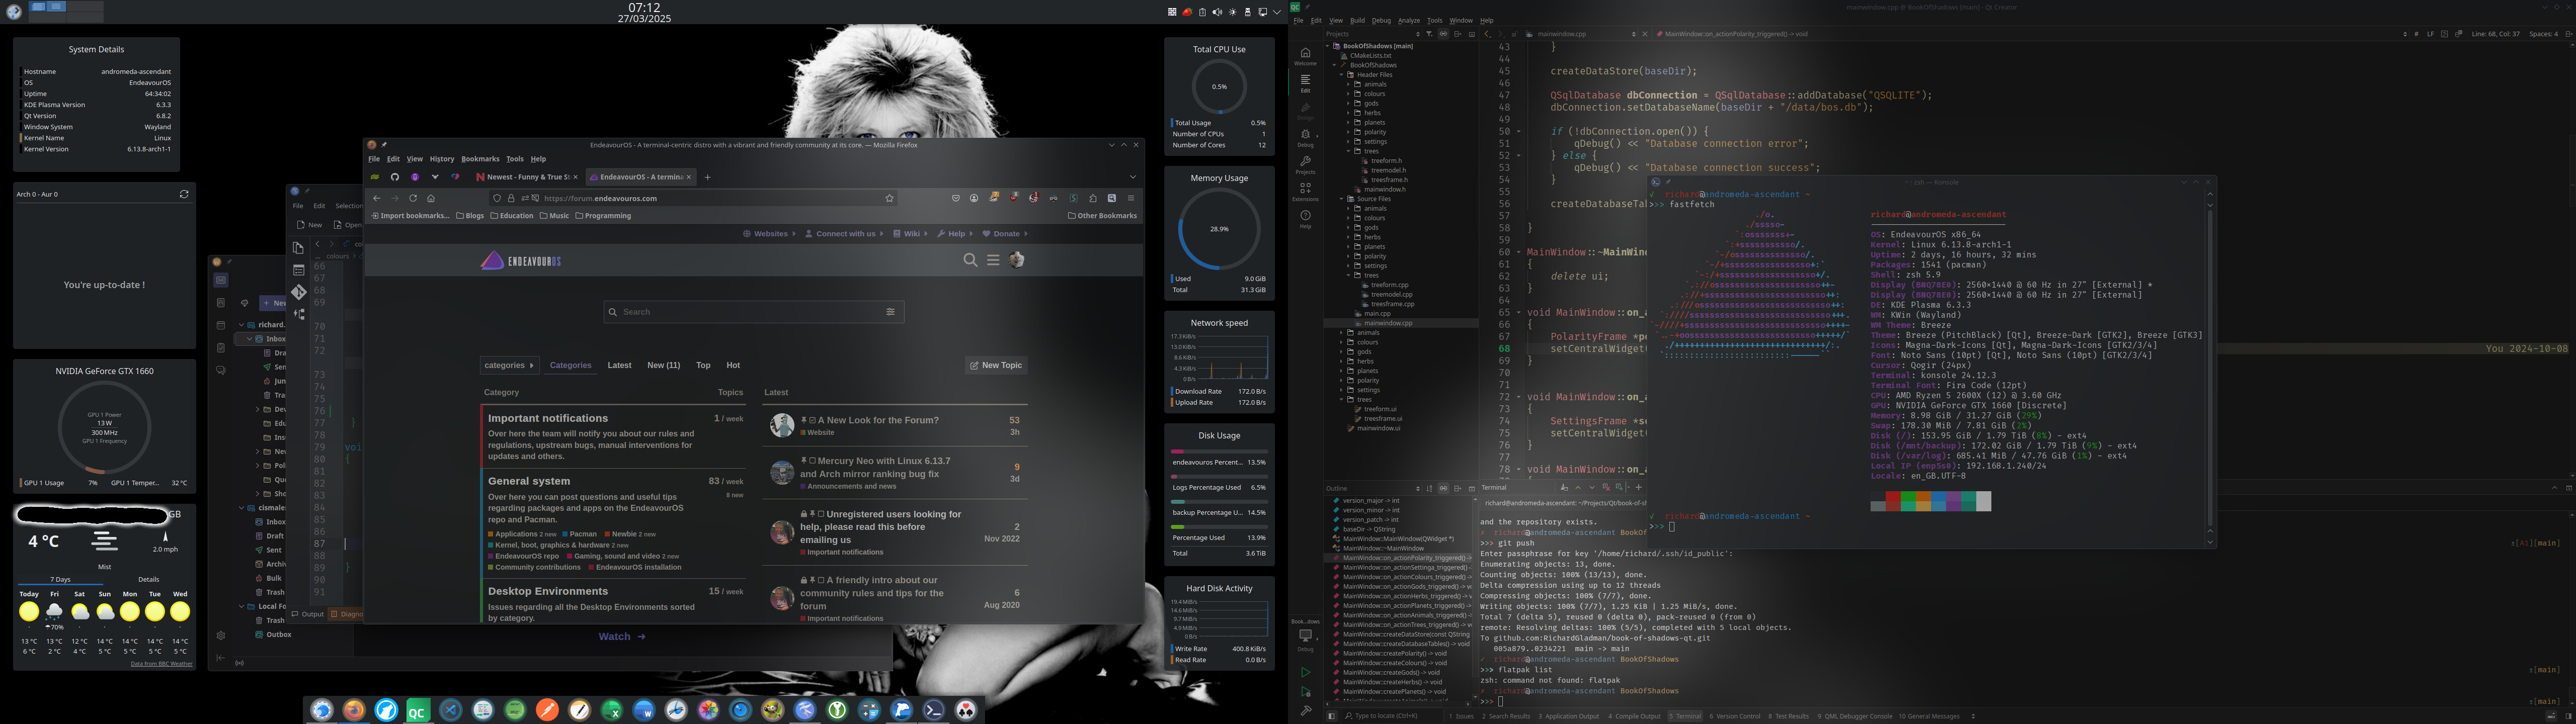
Task: Open Welcome mode in Qt Creator sidebar
Action: (1305, 56)
